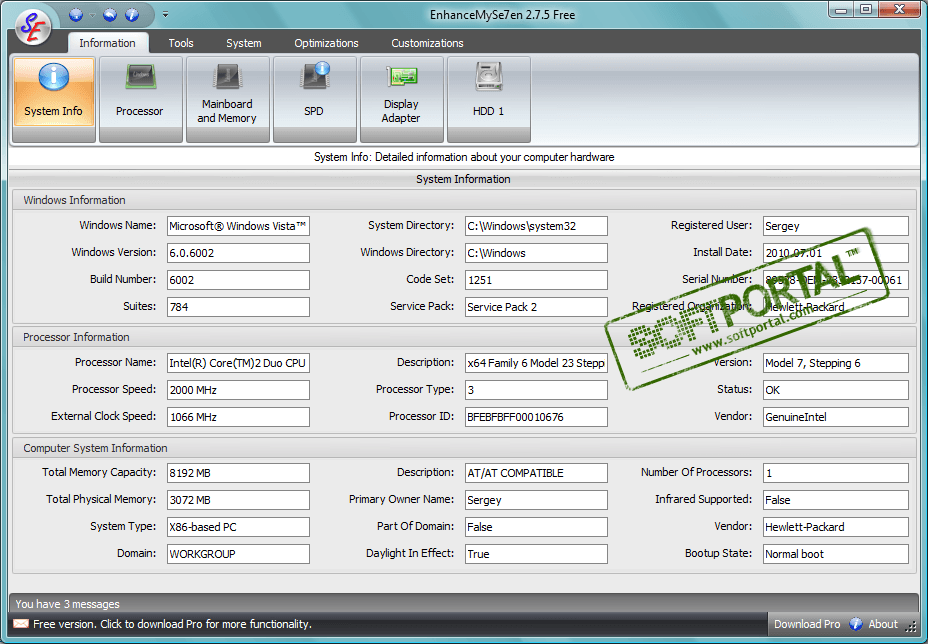Click the Code Set field 1251
Screen dimensions: 928x644
(x=536, y=280)
